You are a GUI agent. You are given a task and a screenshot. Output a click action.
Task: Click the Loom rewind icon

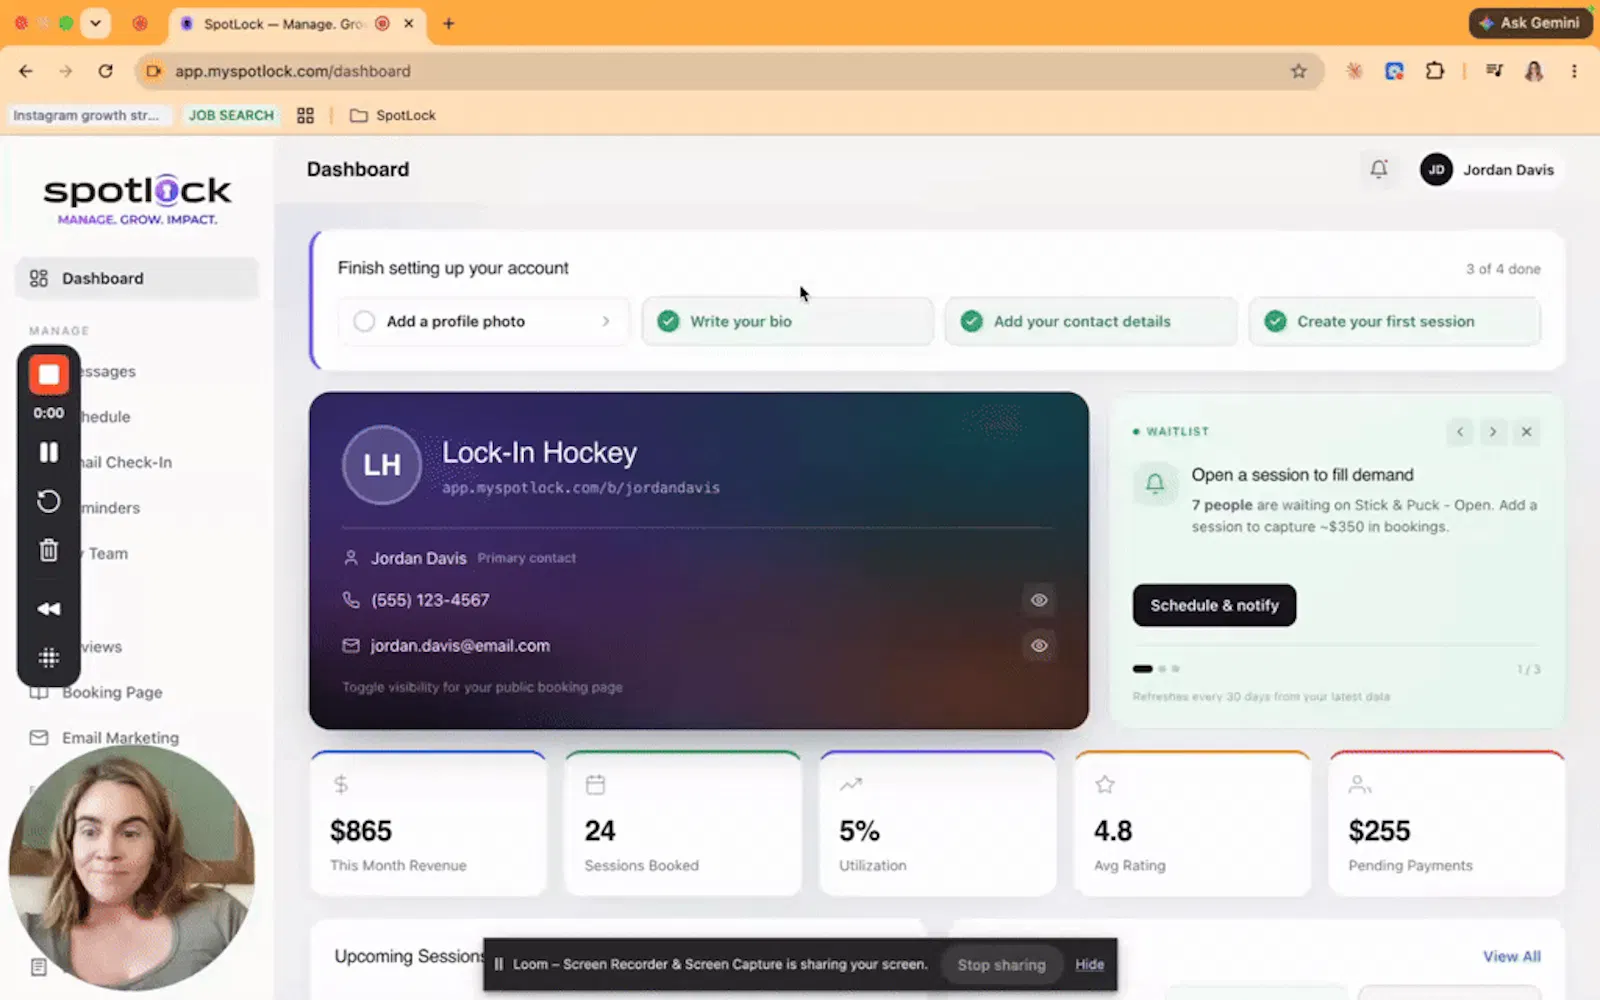(x=48, y=608)
